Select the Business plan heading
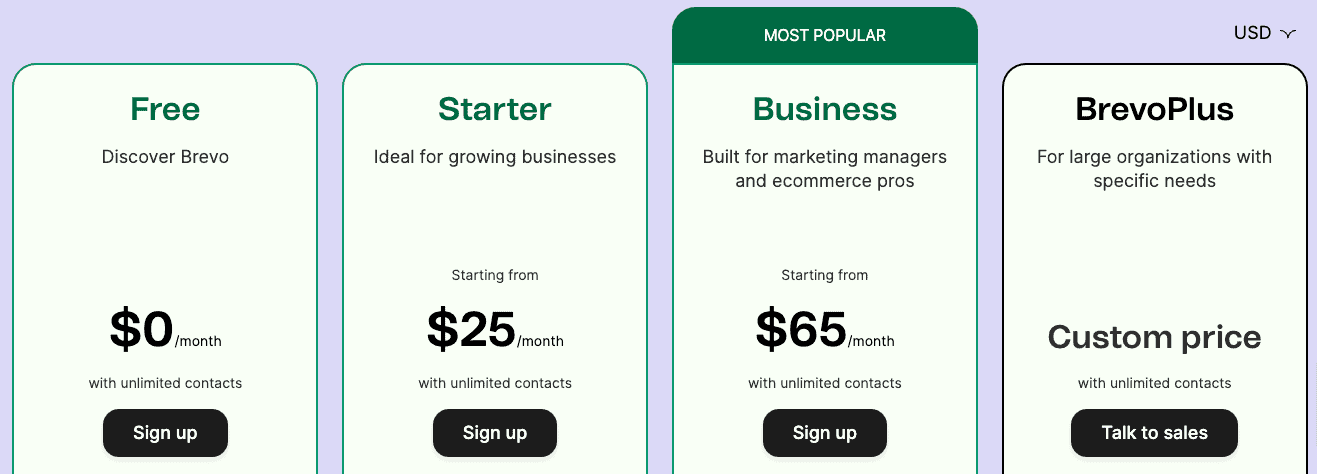This screenshot has height=474, width=1317. click(825, 109)
